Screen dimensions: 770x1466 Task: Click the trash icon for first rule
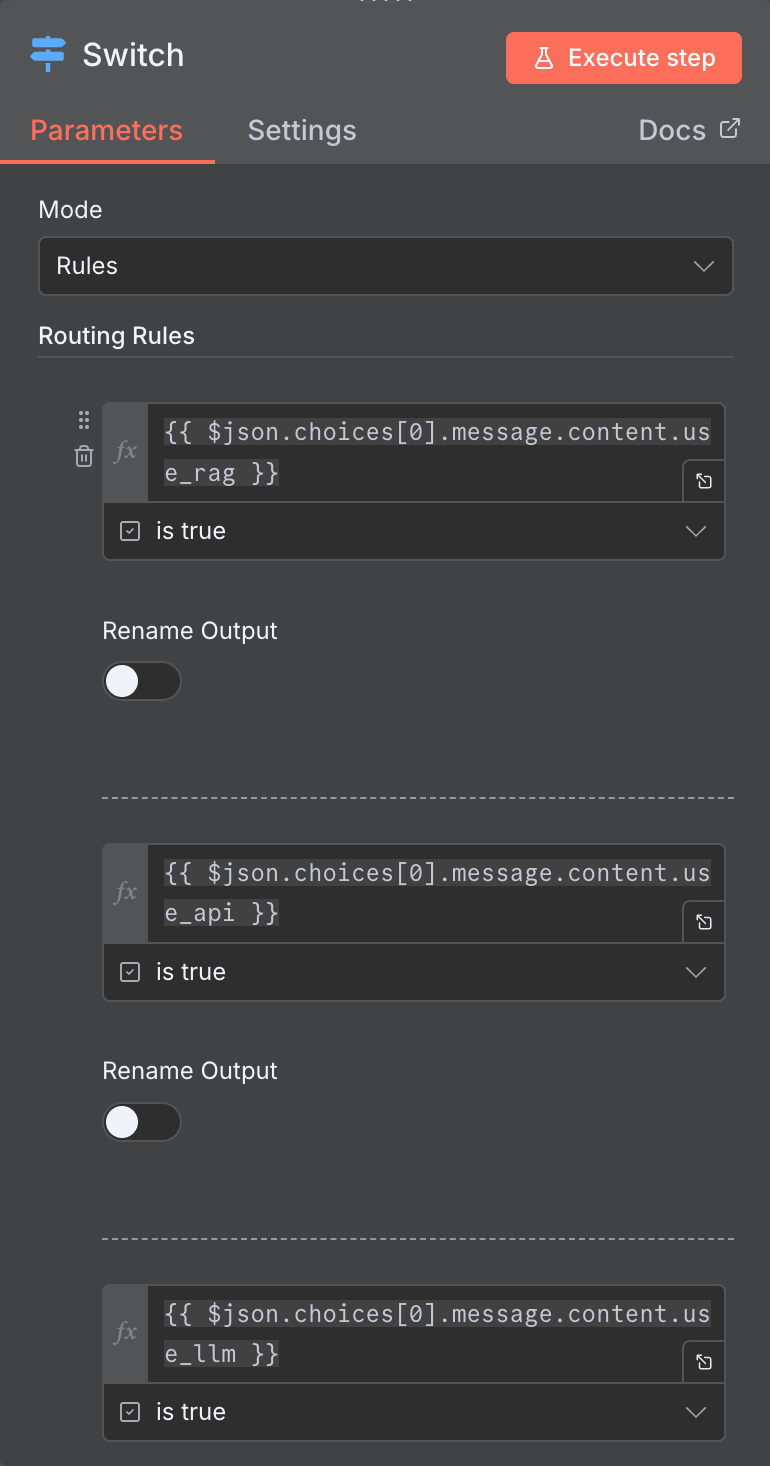84,456
